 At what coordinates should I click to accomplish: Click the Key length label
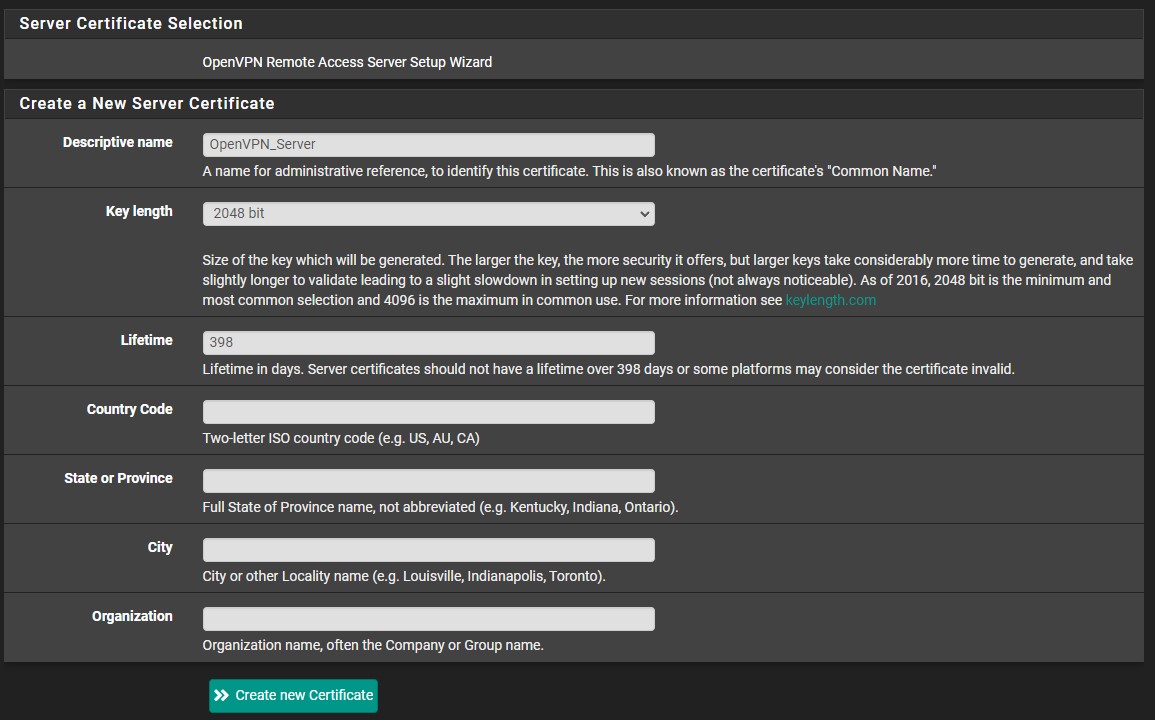click(139, 212)
